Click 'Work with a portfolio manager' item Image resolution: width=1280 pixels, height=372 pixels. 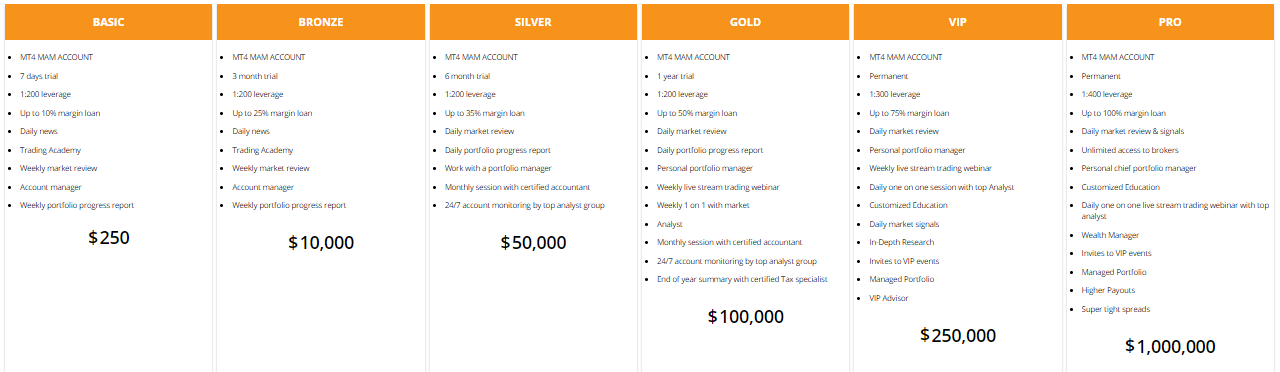click(x=498, y=168)
